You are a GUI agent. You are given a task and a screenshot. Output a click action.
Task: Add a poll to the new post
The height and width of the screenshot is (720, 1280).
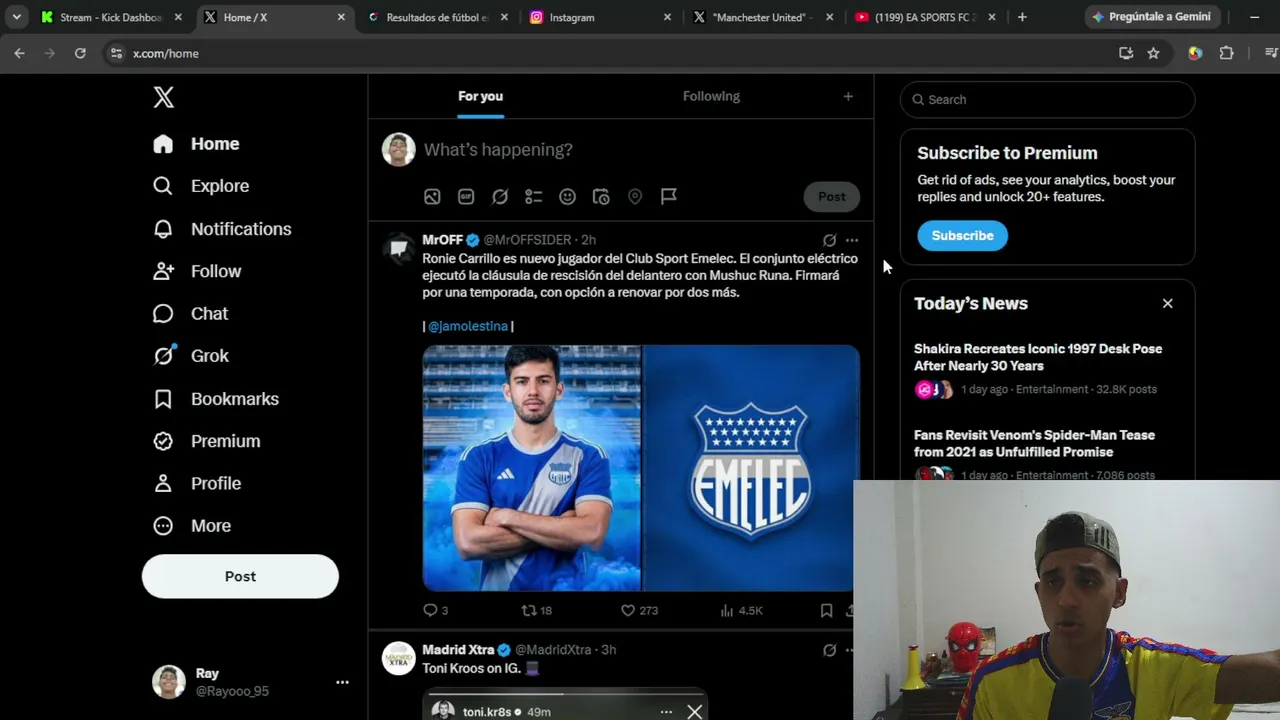click(x=534, y=197)
